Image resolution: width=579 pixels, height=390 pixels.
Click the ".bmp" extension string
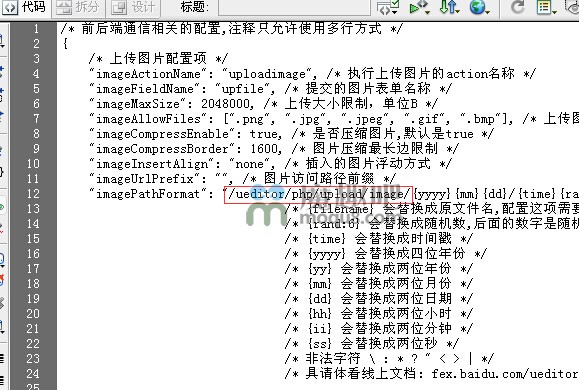point(481,119)
